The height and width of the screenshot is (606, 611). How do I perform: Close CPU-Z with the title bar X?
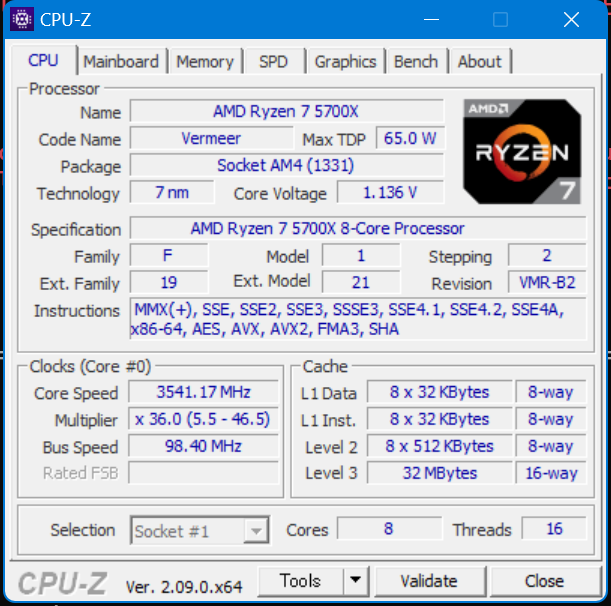click(571, 19)
